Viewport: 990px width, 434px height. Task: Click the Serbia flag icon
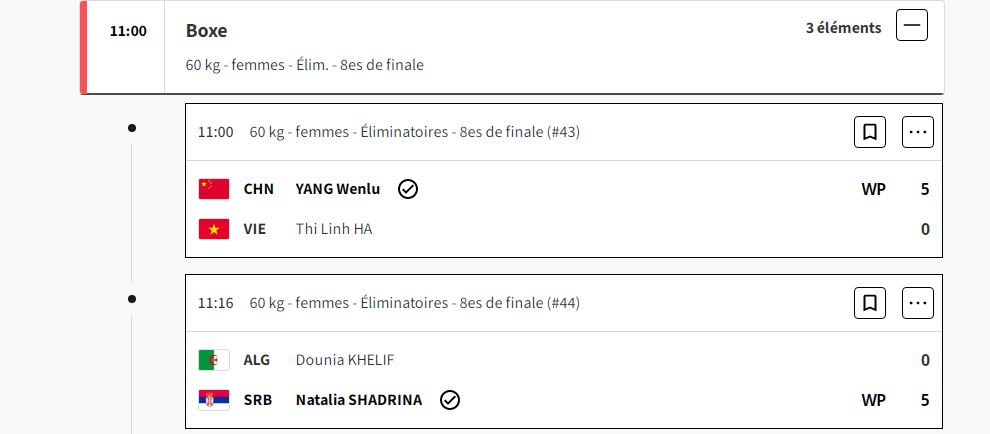pos(214,400)
